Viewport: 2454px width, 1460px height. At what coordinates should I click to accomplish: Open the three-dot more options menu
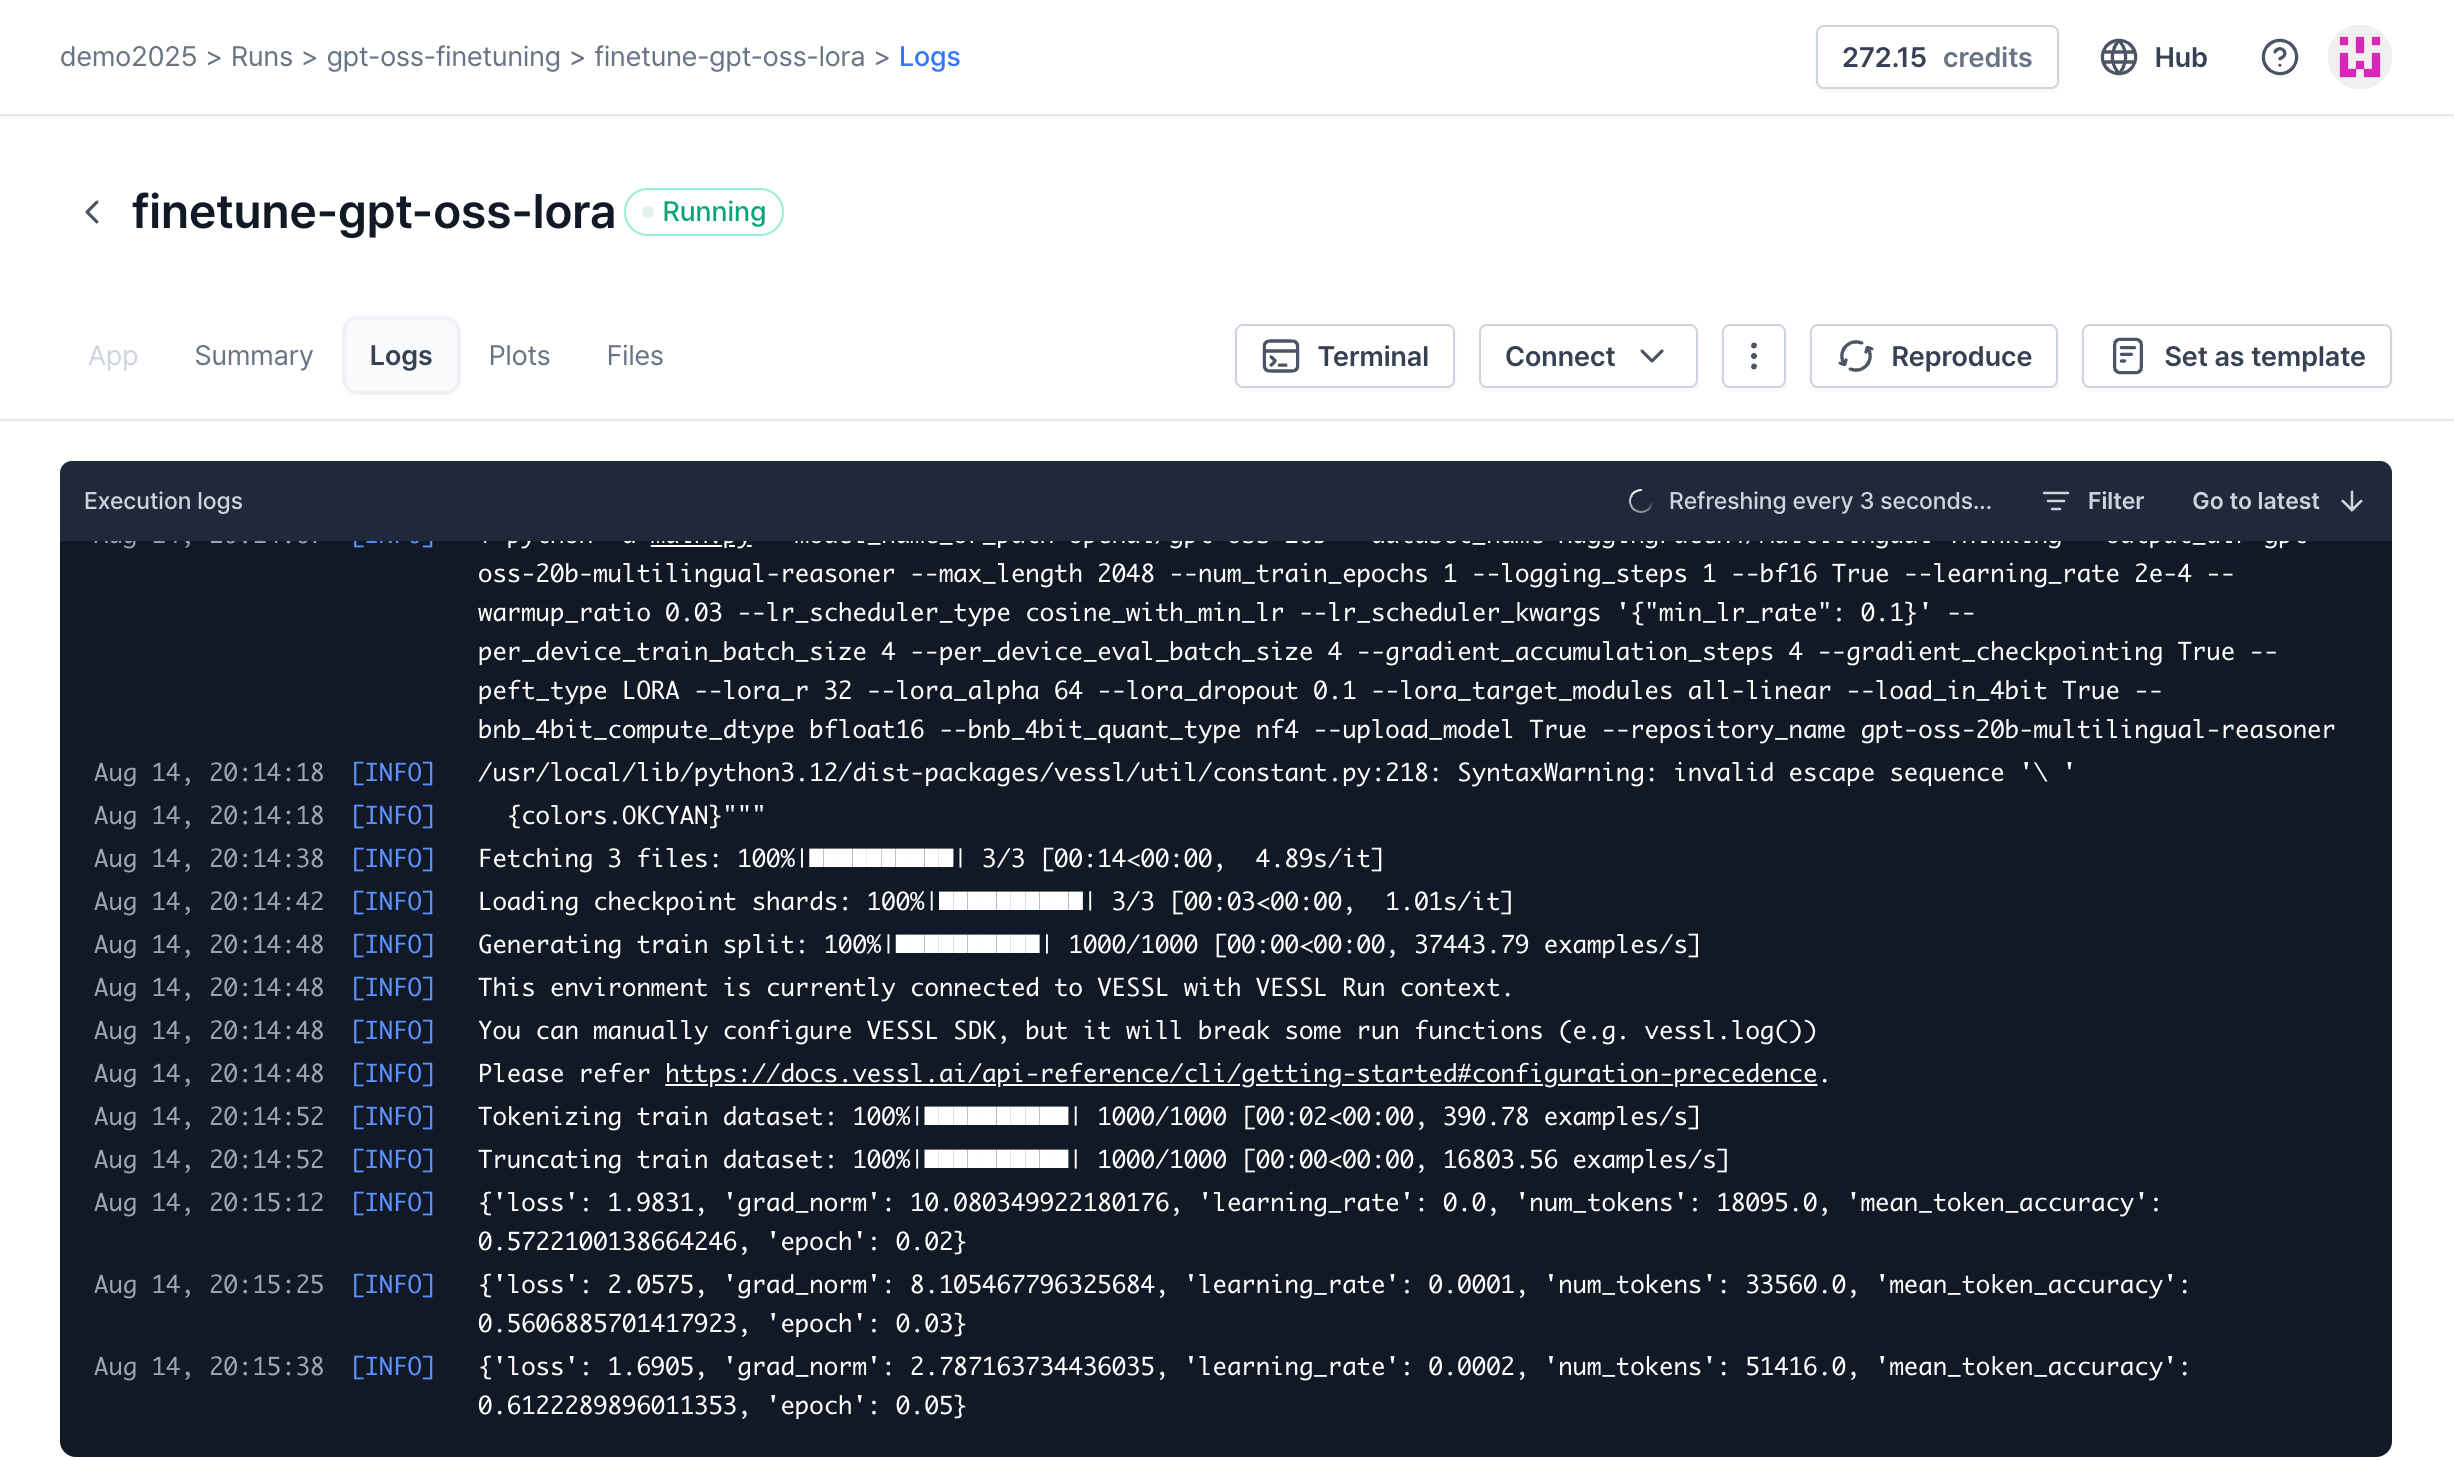point(1753,356)
